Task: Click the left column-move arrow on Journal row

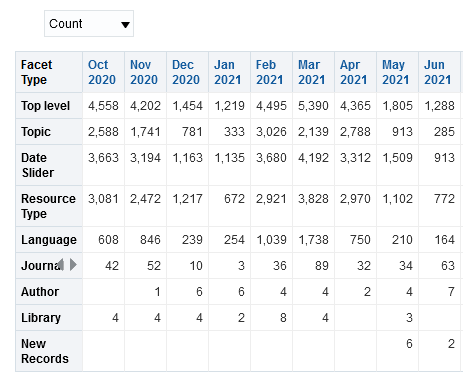Action: coord(61,265)
